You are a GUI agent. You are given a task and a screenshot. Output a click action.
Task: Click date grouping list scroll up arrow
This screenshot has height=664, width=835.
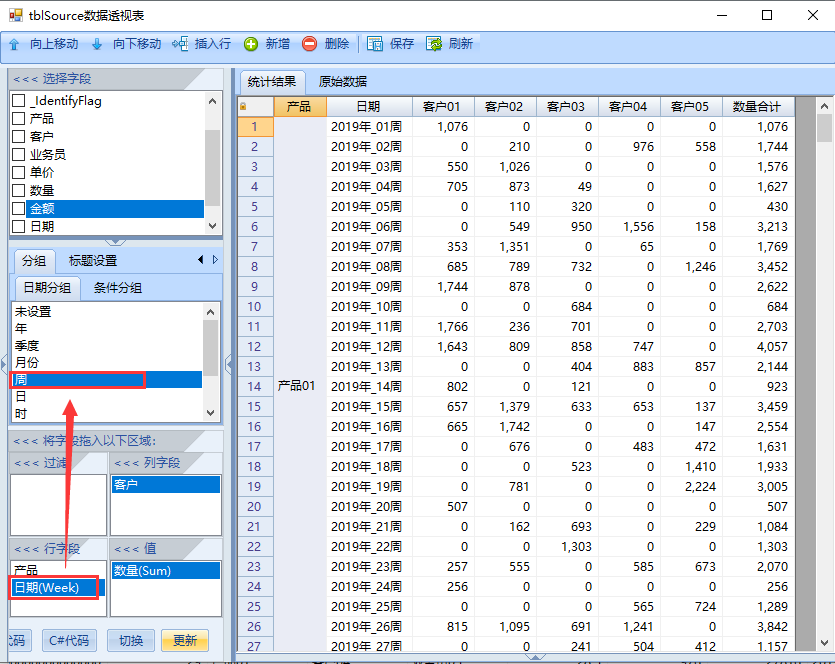pyautogui.click(x=210, y=312)
